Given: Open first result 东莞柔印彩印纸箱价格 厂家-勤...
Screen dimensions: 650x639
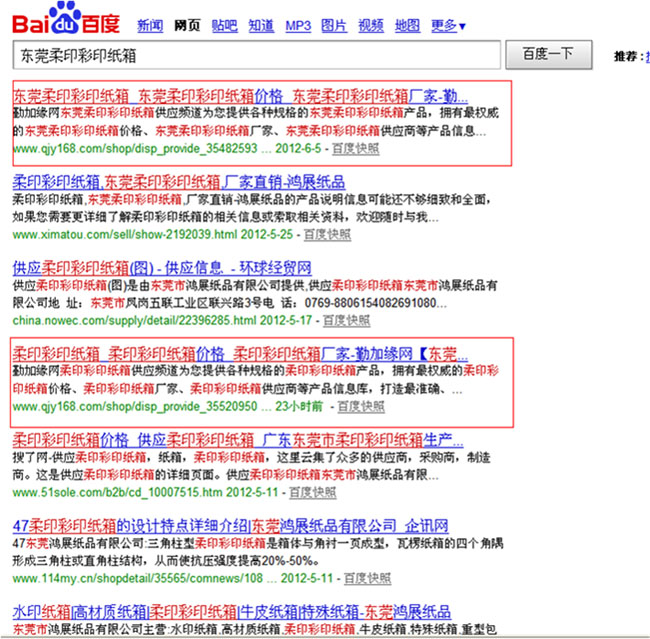Looking at the screenshot, I should click(240, 97).
